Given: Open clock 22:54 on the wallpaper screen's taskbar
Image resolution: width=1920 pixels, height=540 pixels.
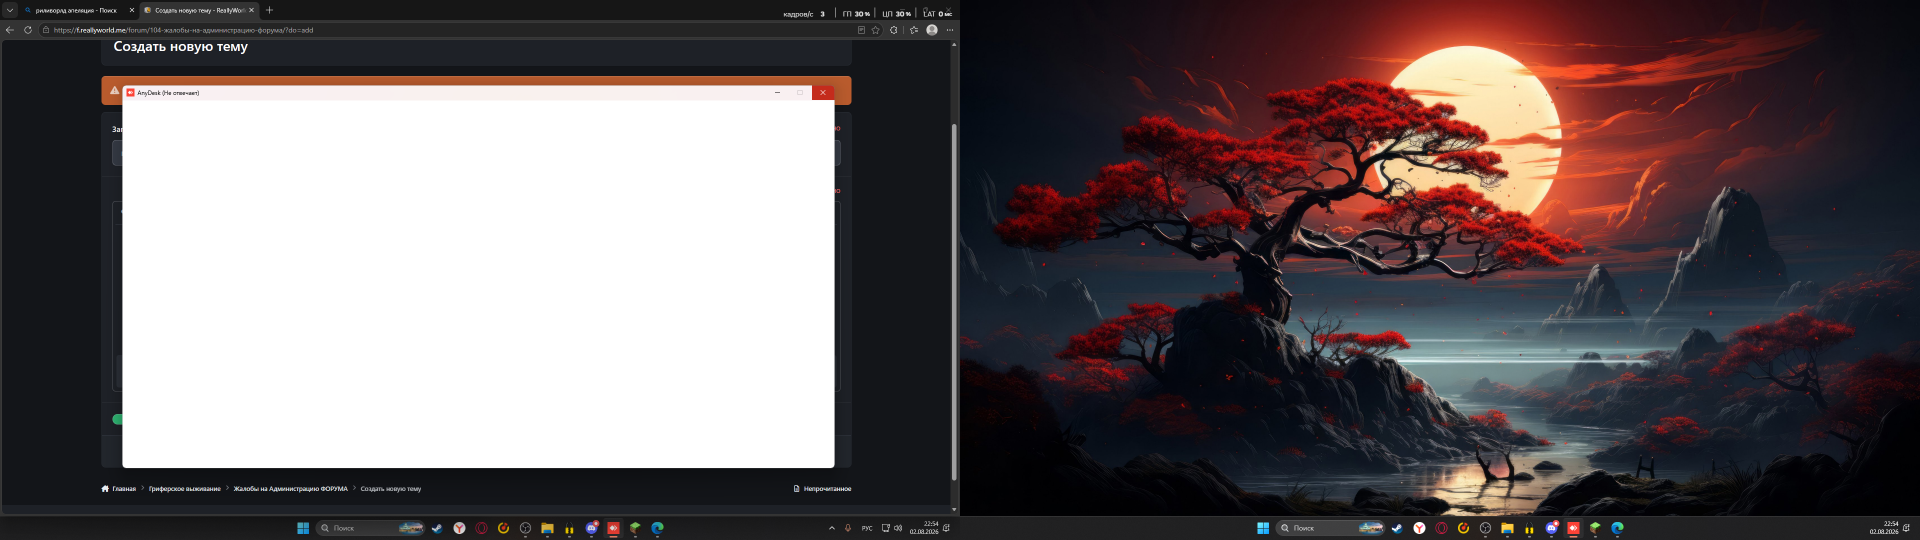Looking at the screenshot, I should (x=1884, y=528).
